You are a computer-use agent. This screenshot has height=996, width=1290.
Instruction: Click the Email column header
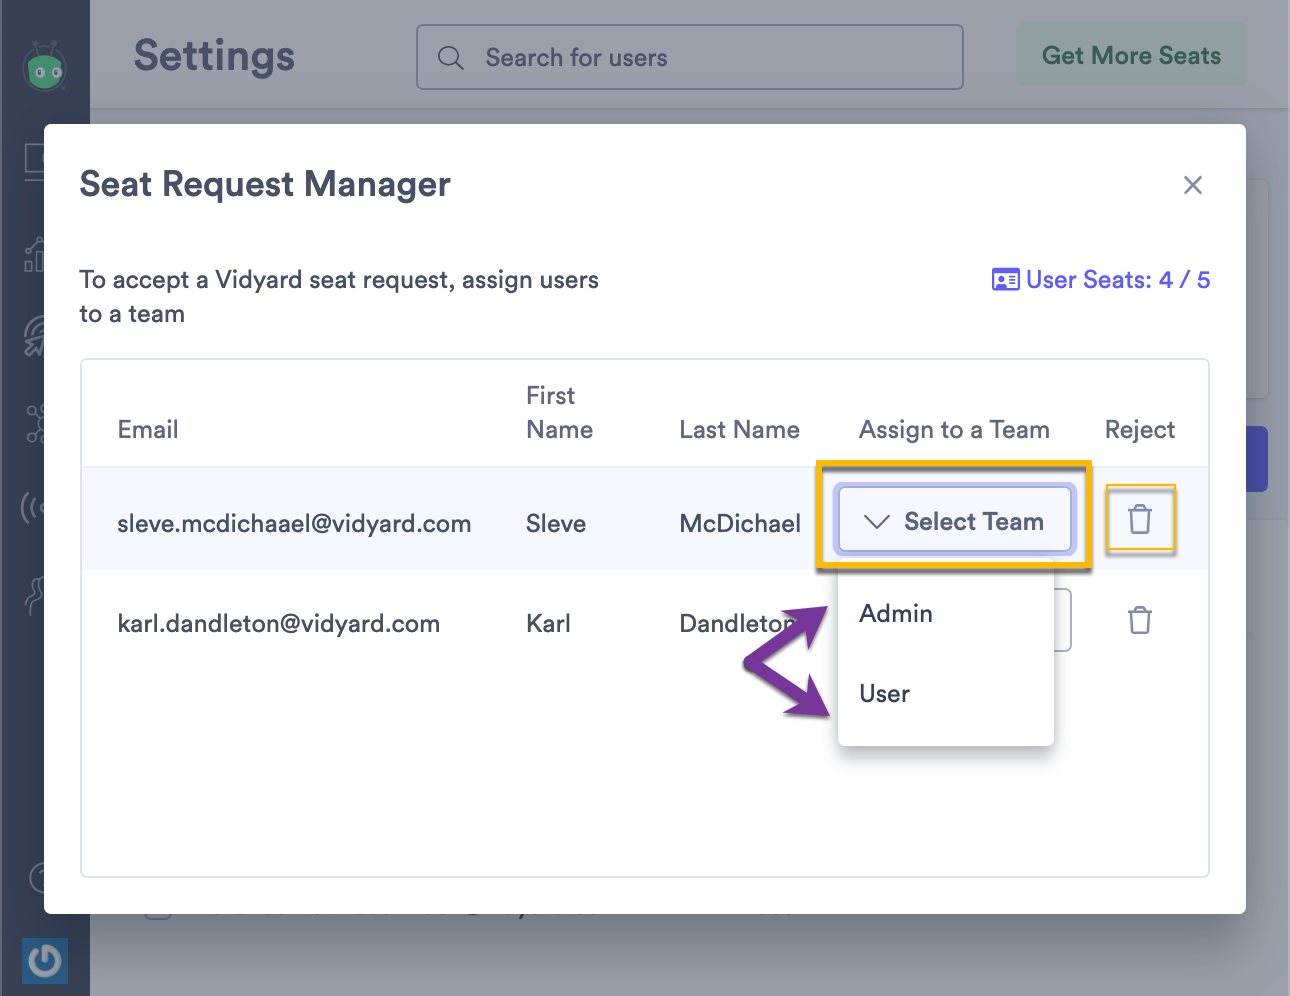(x=148, y=429)
